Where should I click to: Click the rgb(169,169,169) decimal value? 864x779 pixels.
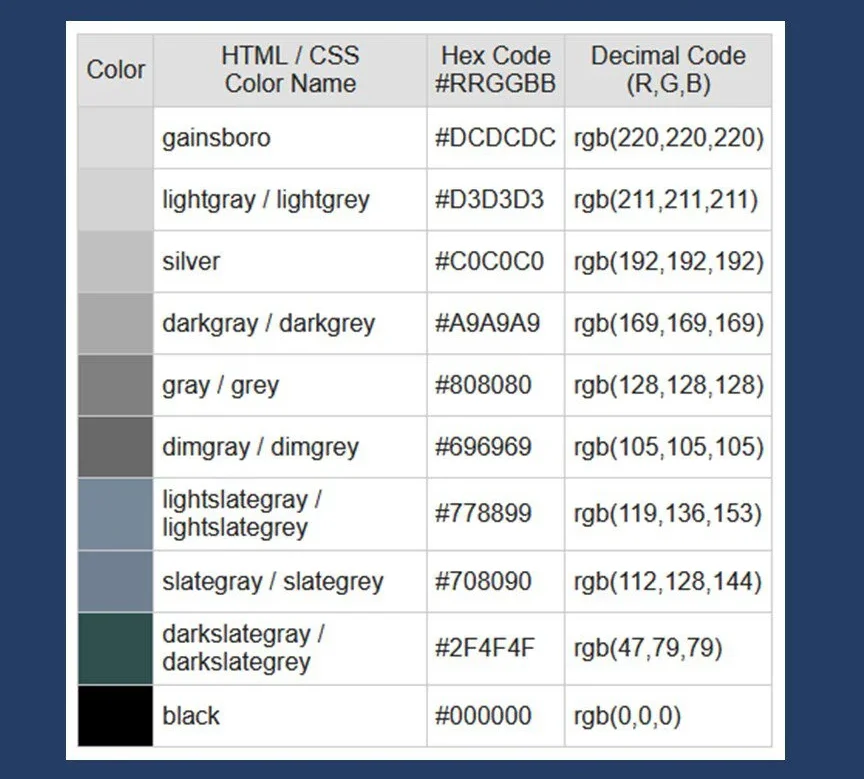click(x=668, y=324)
